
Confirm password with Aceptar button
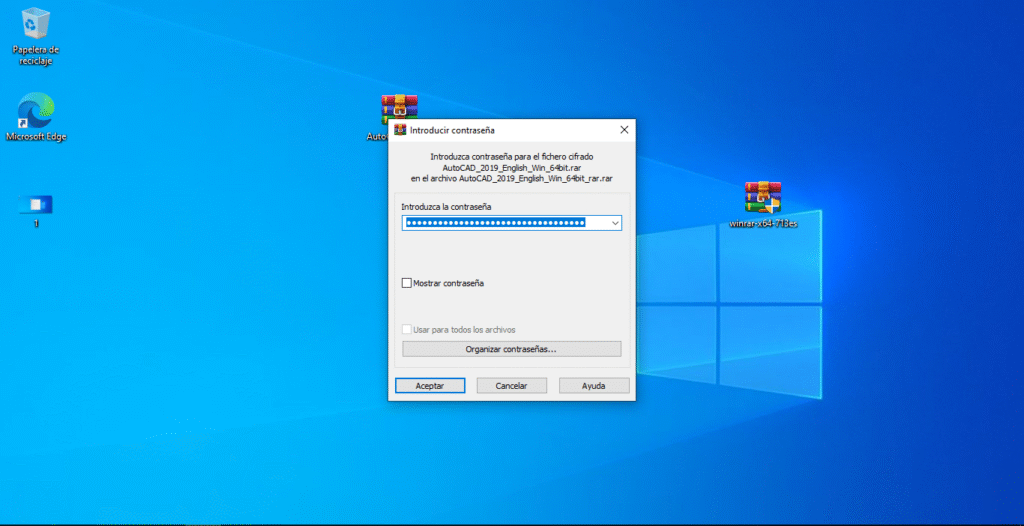[430, 386]
